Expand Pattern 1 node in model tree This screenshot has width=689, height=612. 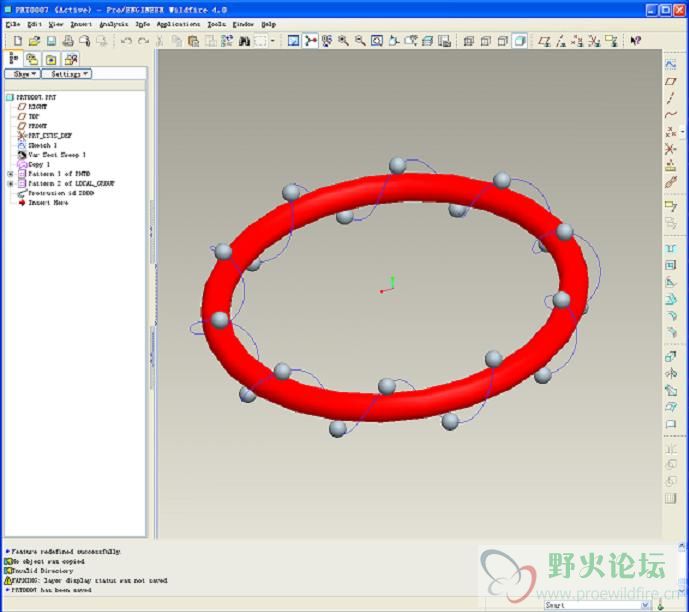coord(11,174)
